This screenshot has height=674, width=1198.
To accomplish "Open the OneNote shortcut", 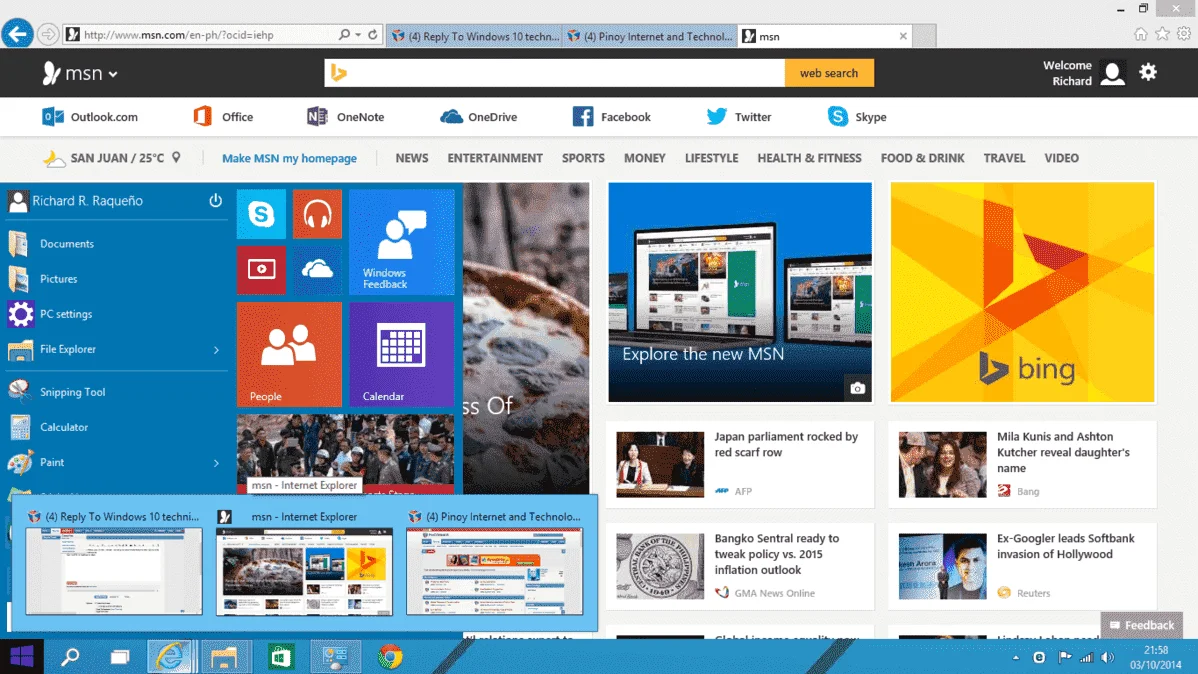I will [x=345, y=117].
